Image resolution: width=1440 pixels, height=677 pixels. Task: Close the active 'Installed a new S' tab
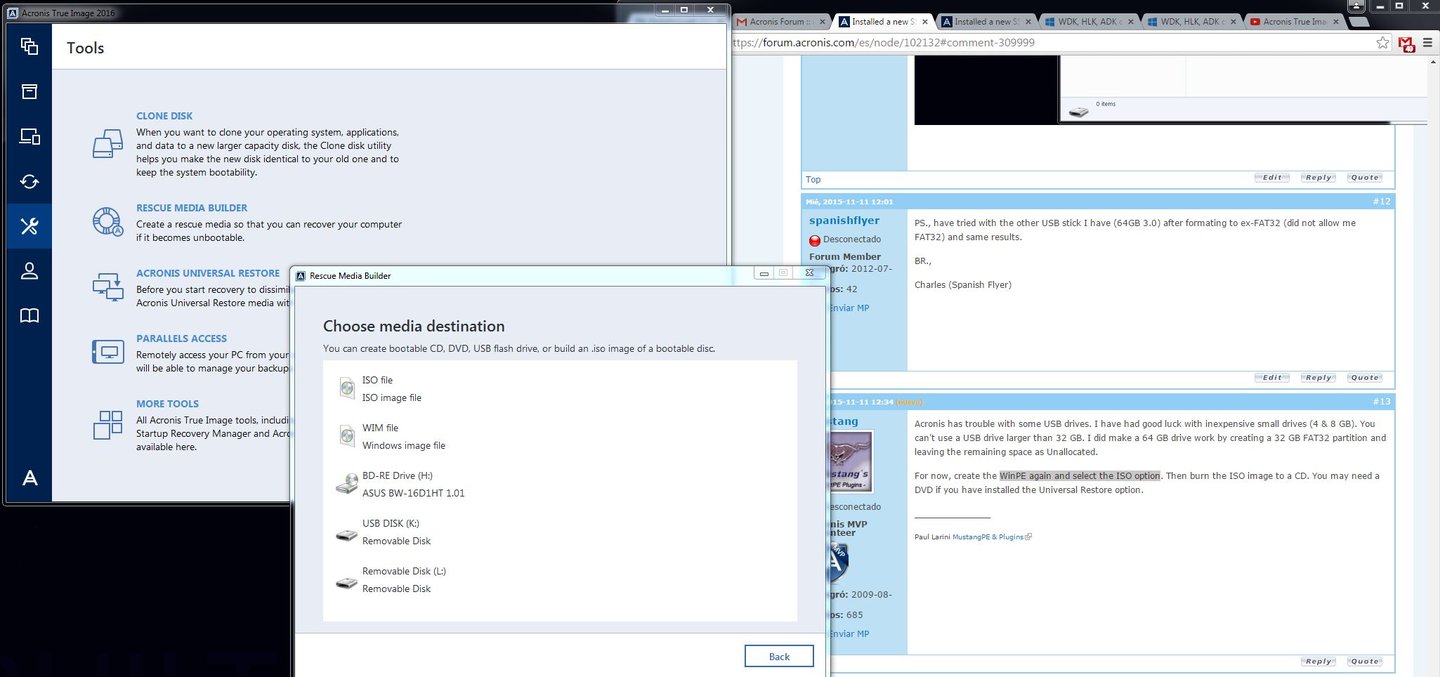click(x=924, y=21)
